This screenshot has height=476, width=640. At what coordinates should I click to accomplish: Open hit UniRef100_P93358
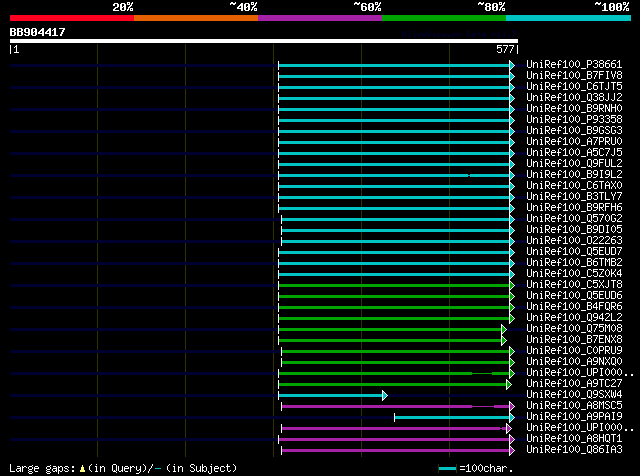[574, 120]
